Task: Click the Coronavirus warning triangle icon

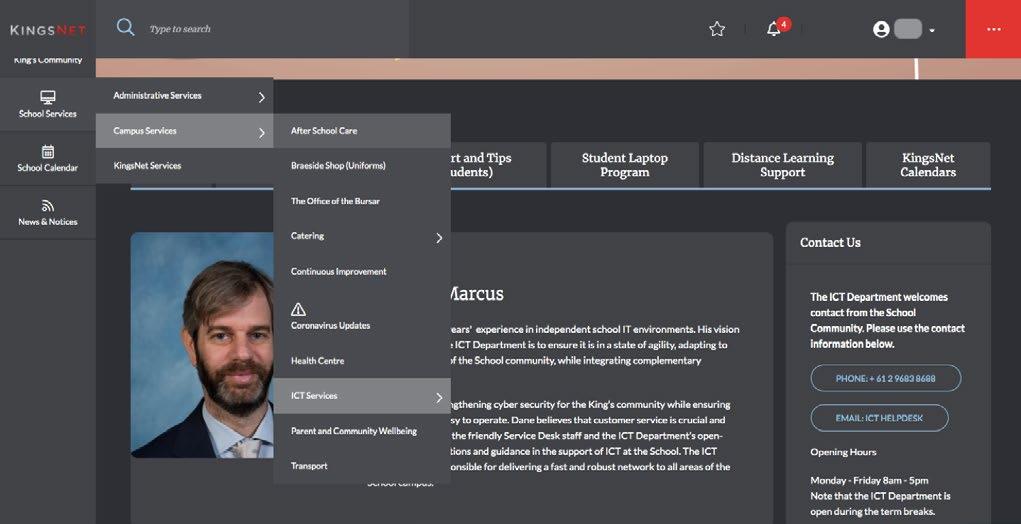Action: (x=298, y=309)
